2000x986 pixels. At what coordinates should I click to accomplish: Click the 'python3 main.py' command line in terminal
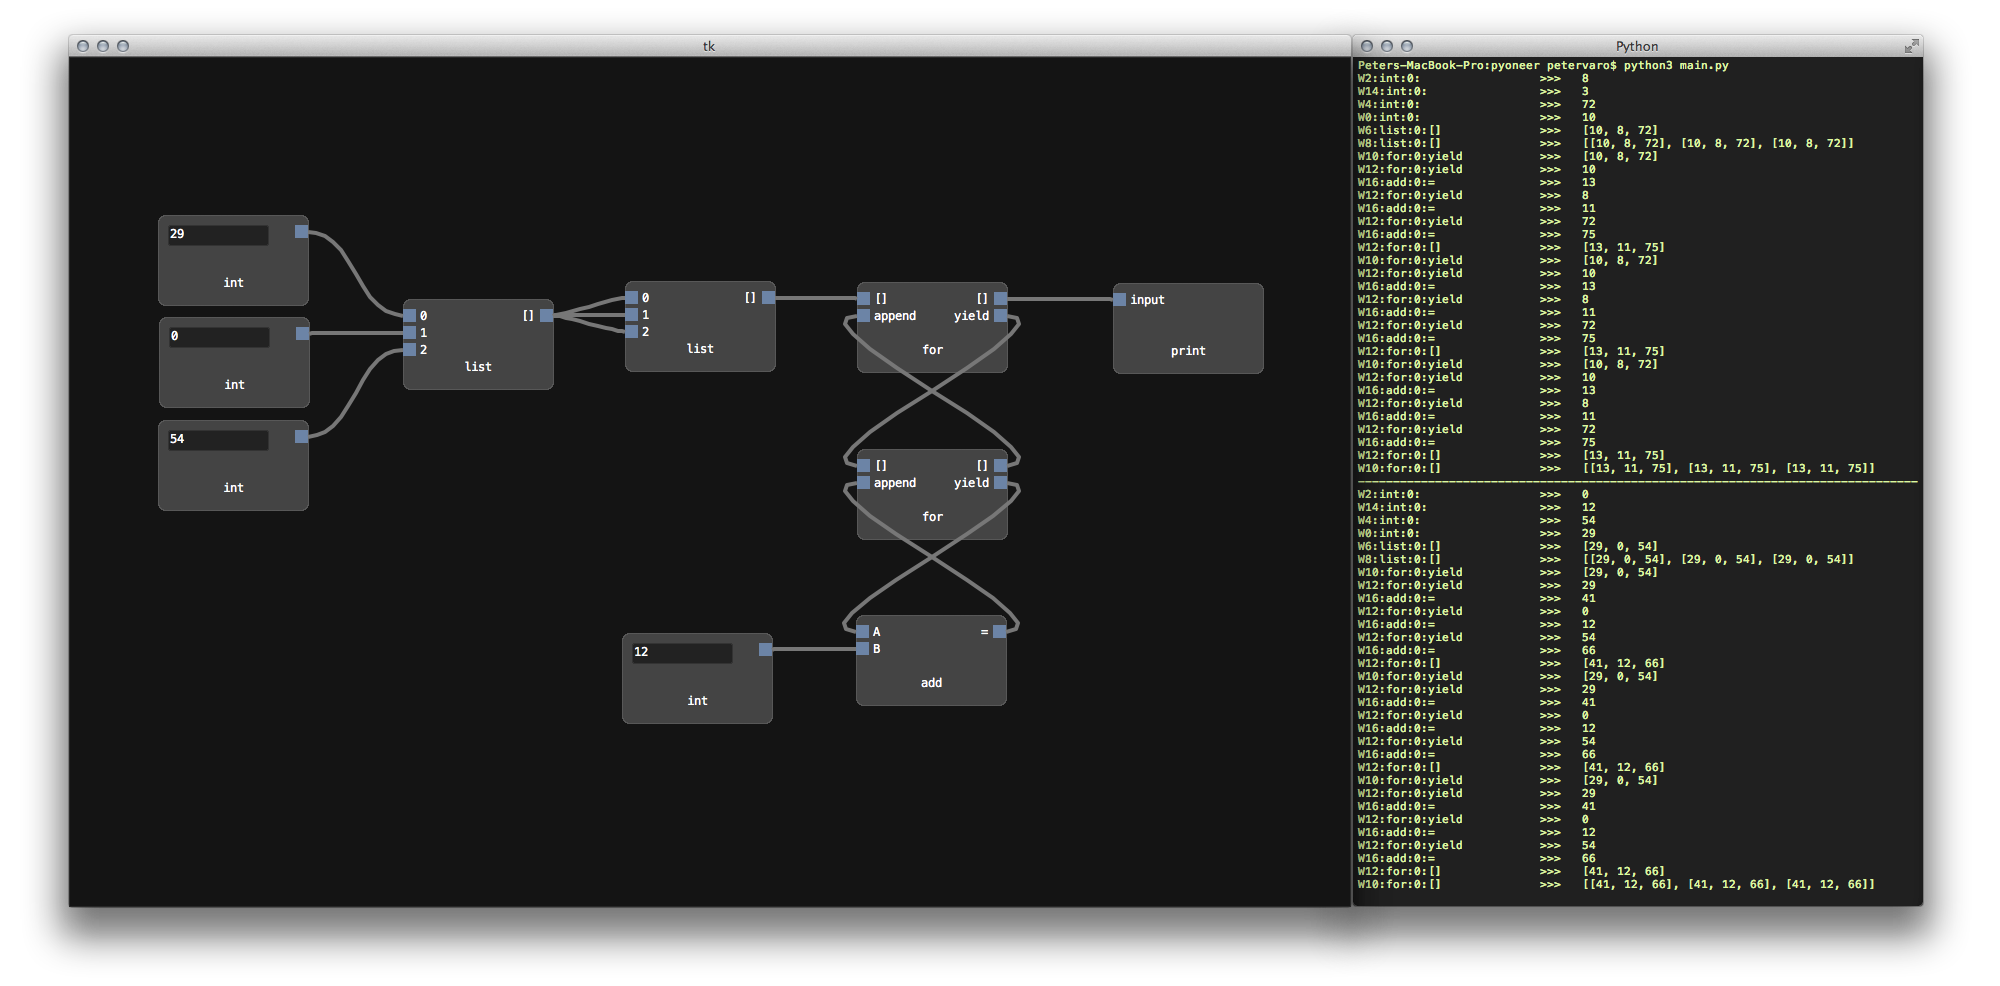tap(1675, 65)
